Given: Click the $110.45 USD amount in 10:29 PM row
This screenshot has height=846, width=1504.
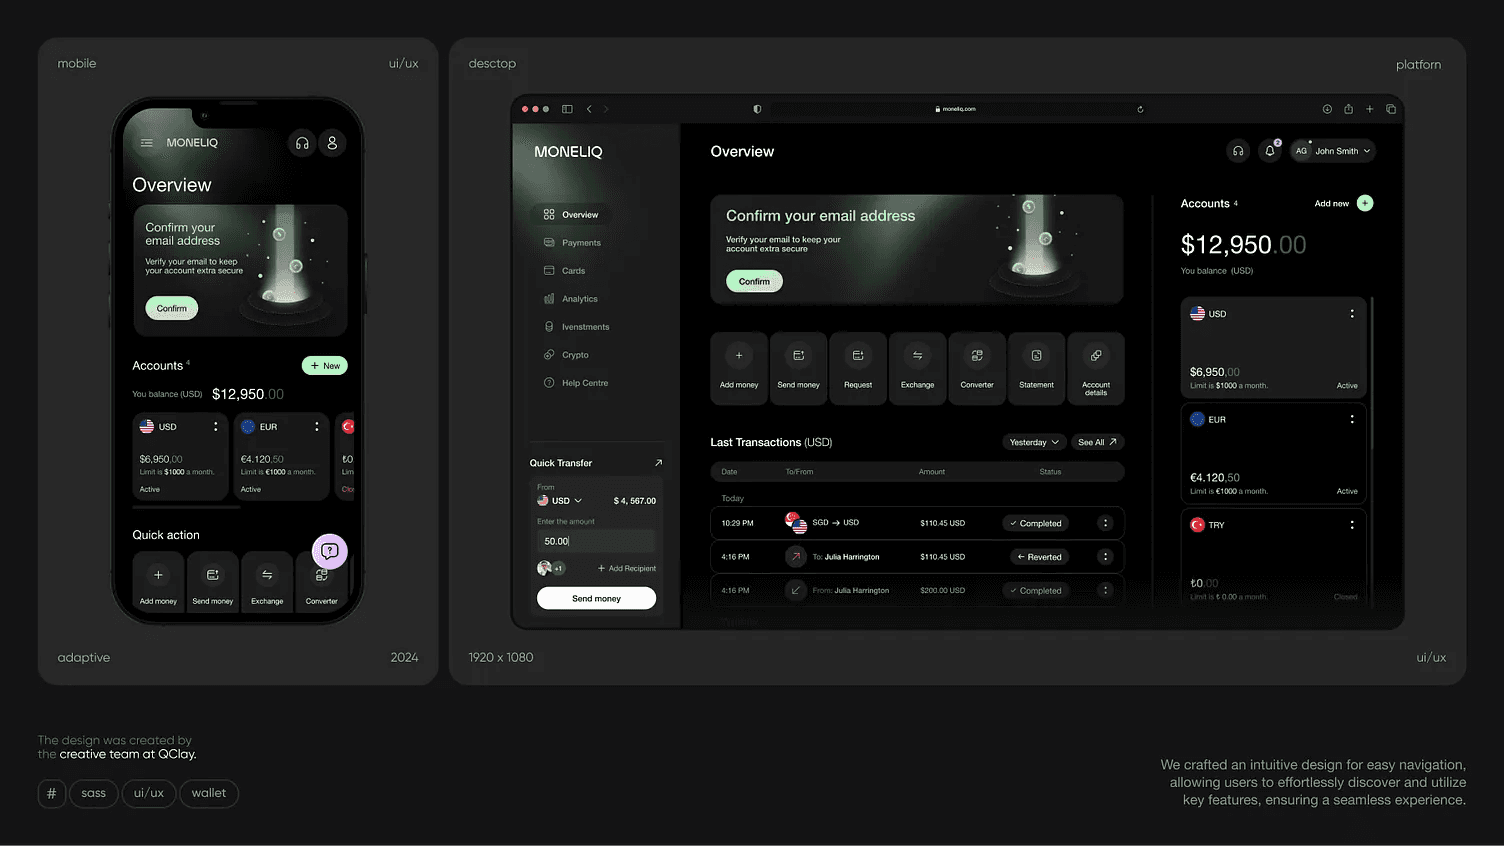Looking at the screenshot, I should tap(943, 523).
